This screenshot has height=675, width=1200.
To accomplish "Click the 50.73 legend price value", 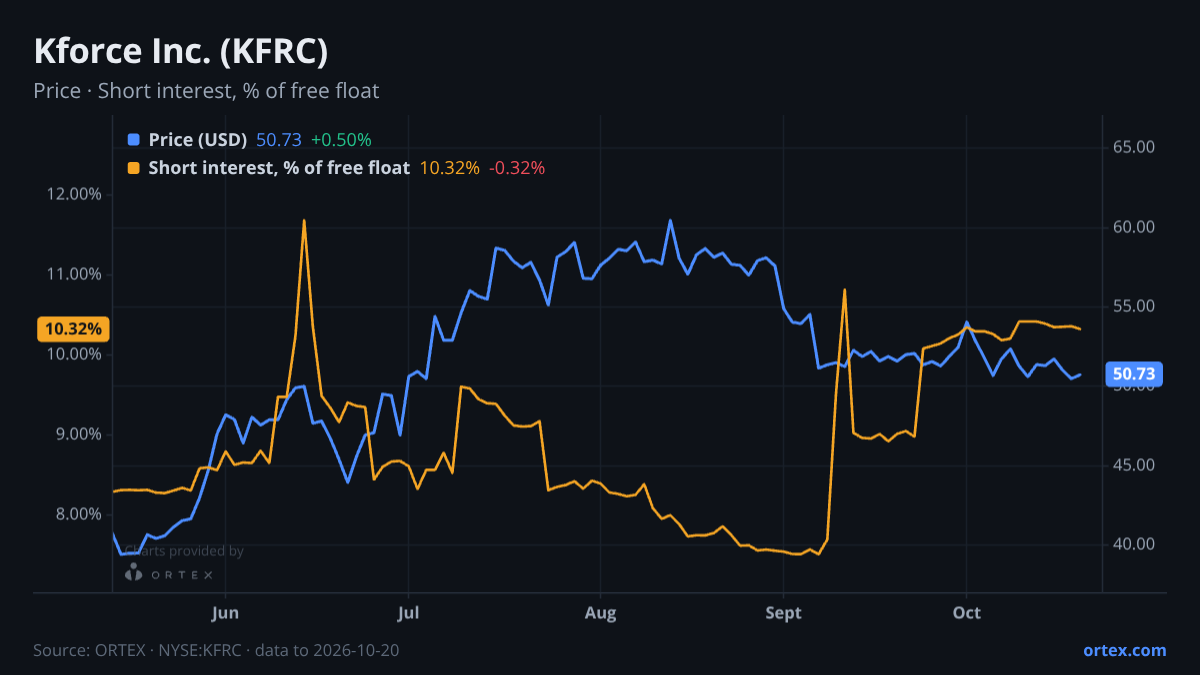I will tap(279, 140).
